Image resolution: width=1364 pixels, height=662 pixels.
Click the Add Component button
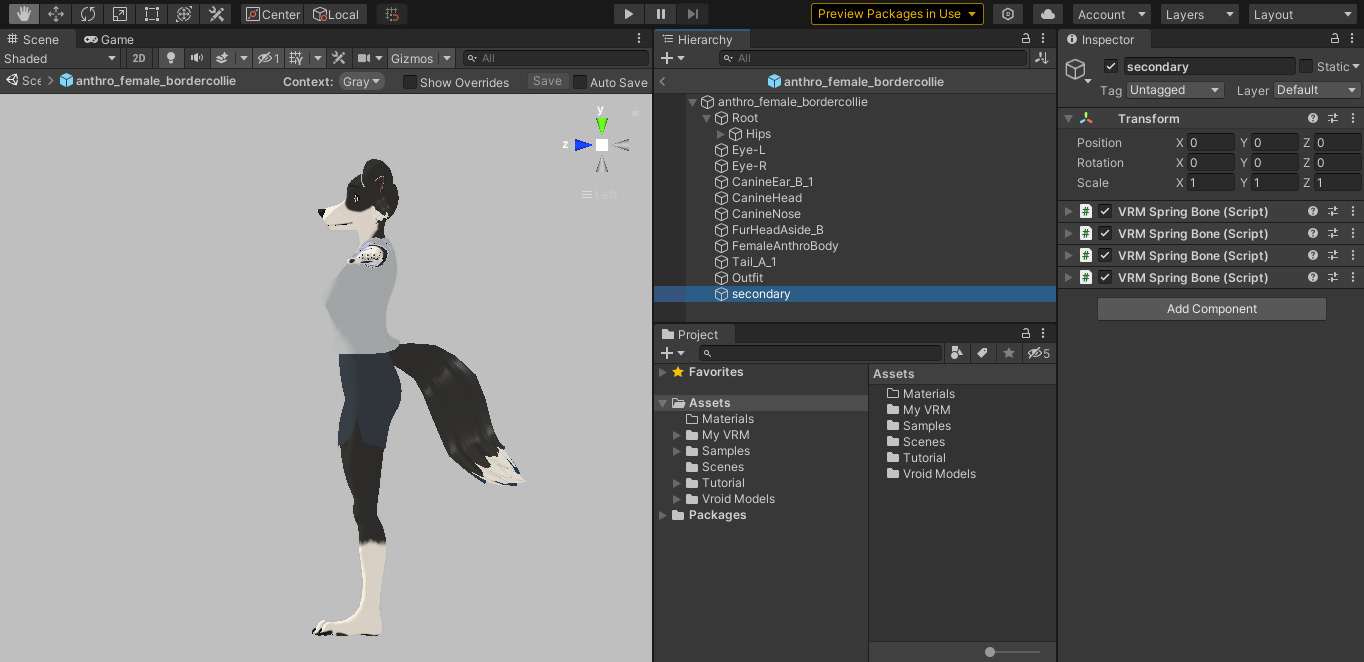coord(1211,309)
